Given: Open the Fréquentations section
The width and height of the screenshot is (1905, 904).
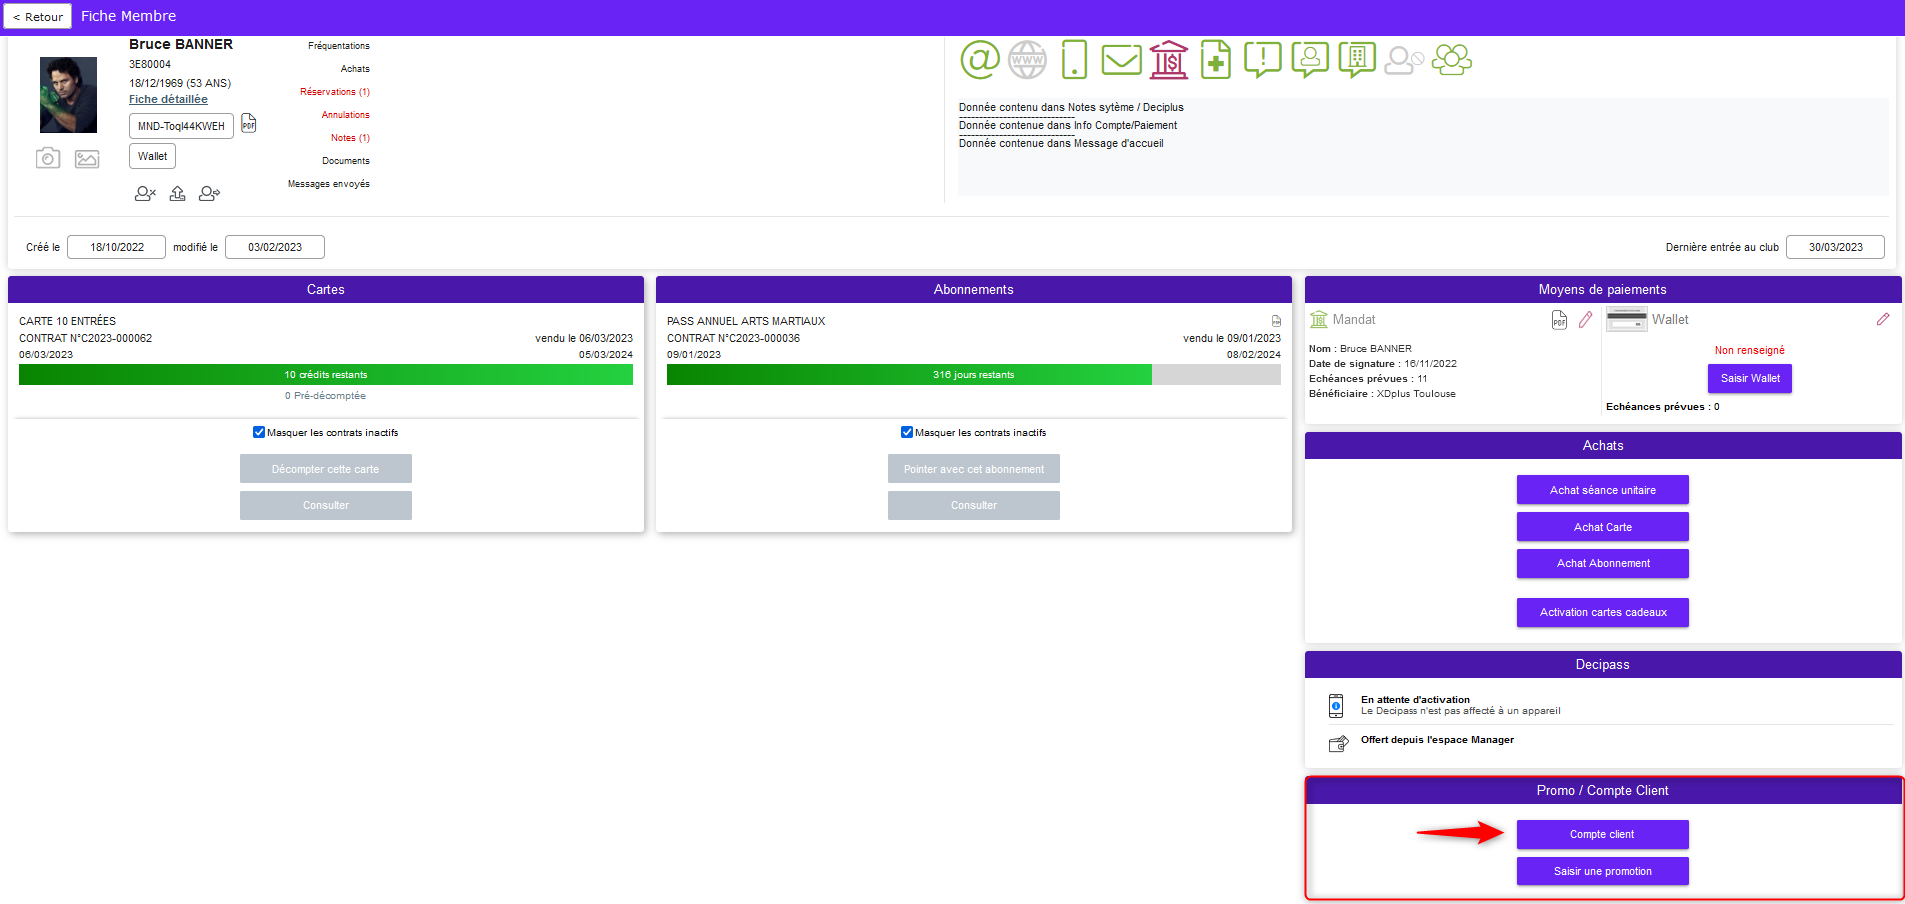Looking at the screenshot, I should [339, 46].
